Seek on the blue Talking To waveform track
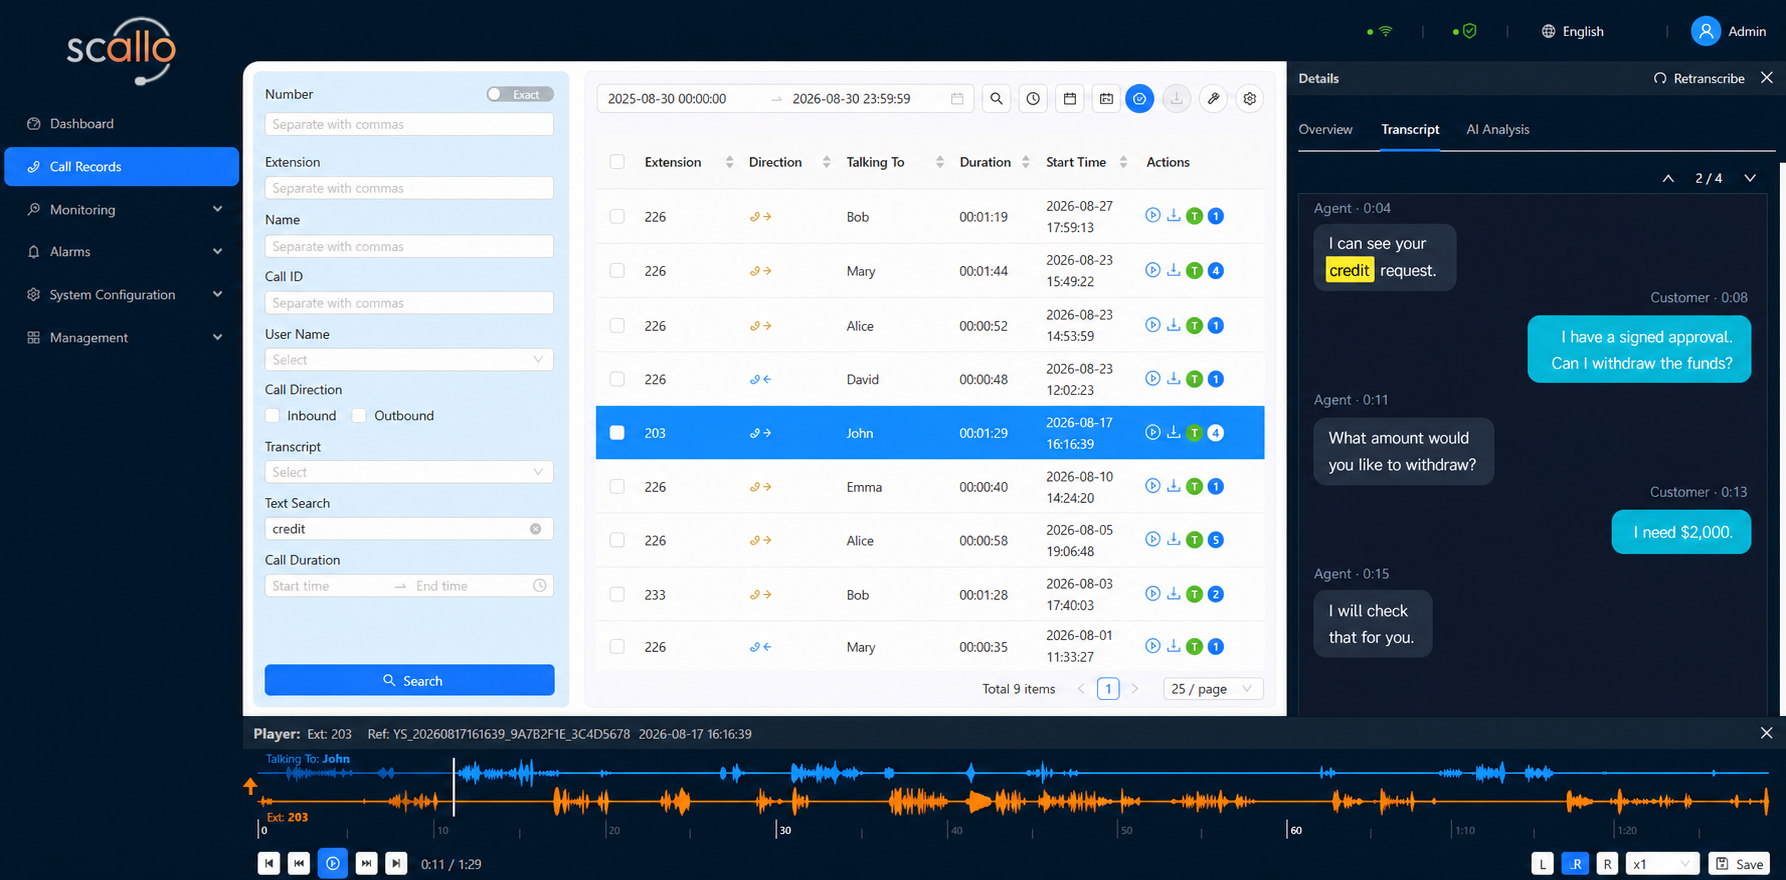This screenshot has height=880, width=1786. 1013,773
